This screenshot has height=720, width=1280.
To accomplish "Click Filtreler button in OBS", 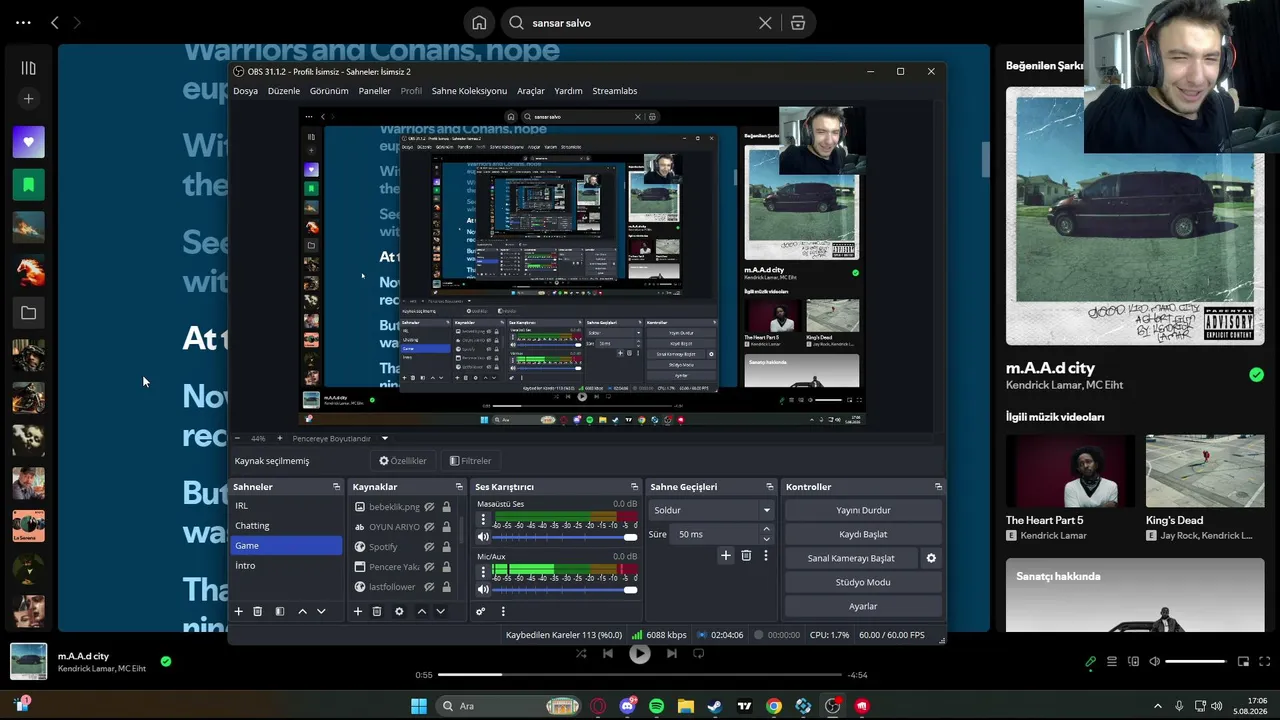I will 470,461.
